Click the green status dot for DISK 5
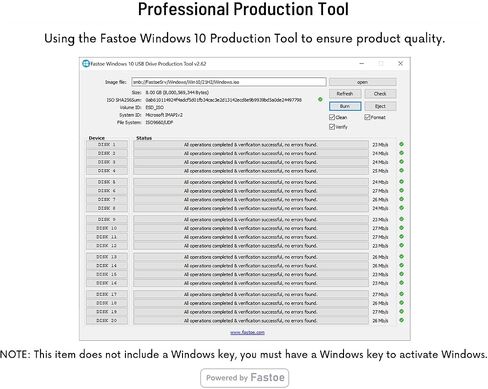 401,182
